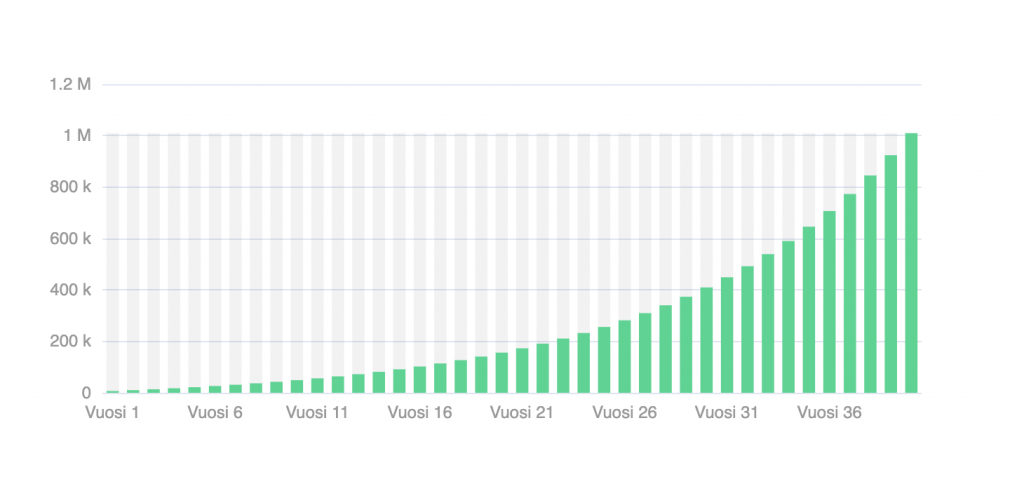Click the Vuosi 36 axis label

coord(829,413)
